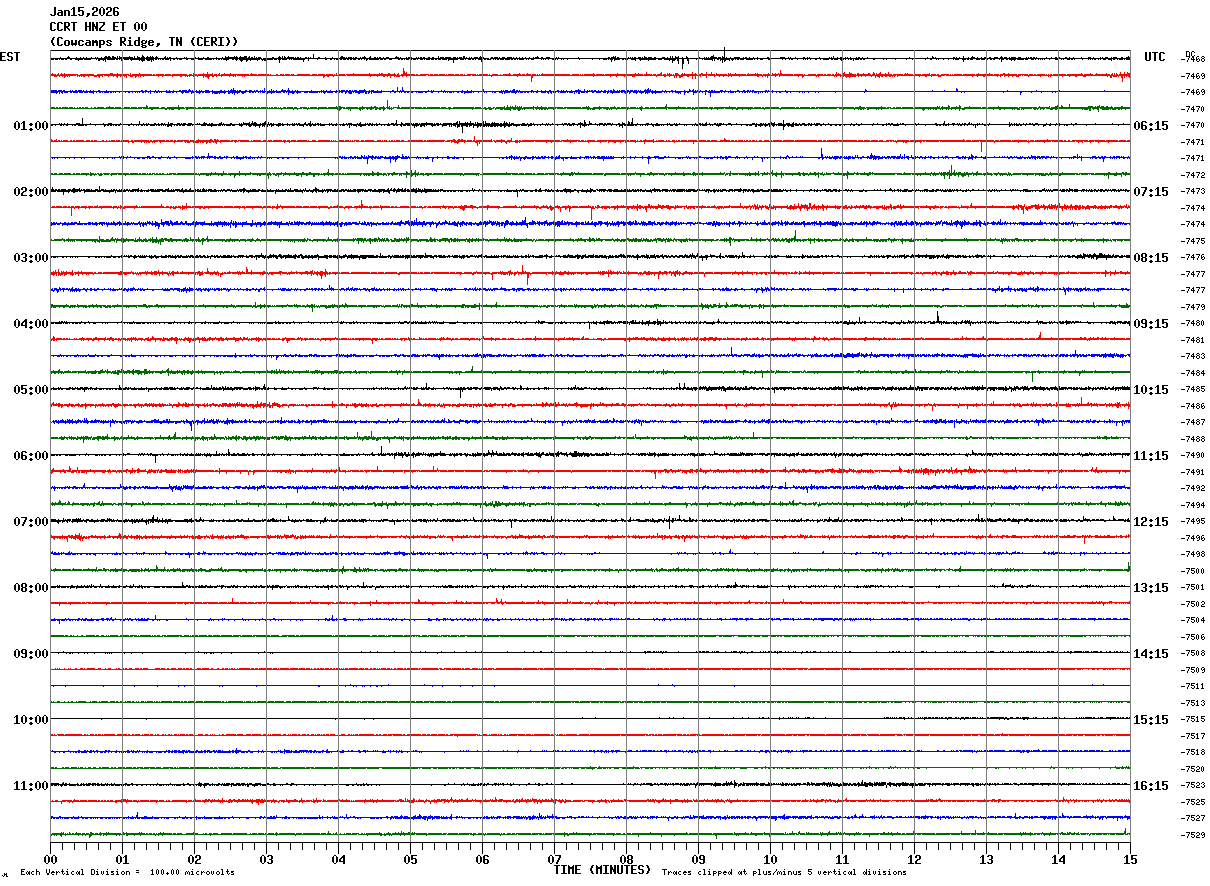Viewport: 1210px width, 886px height.
Task: Click the 16:15 UTC time label
Action: (1151, 786)
